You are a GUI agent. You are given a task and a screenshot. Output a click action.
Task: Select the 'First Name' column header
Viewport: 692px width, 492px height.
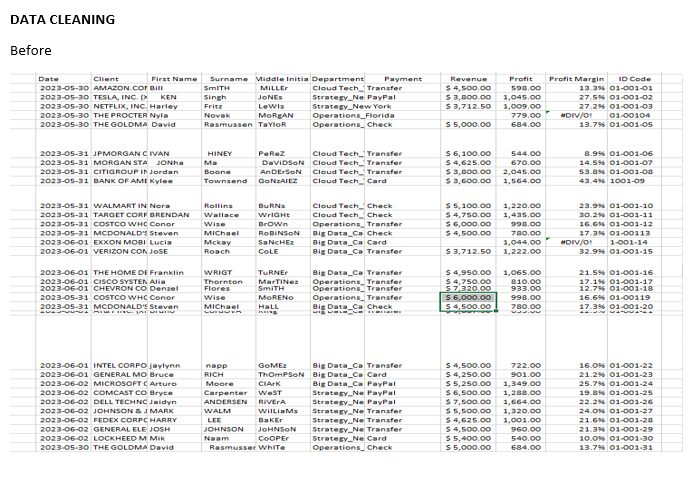click(x=174, y=79)
